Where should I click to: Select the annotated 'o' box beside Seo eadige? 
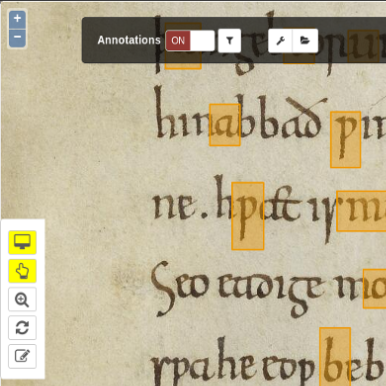click(375, 289)
